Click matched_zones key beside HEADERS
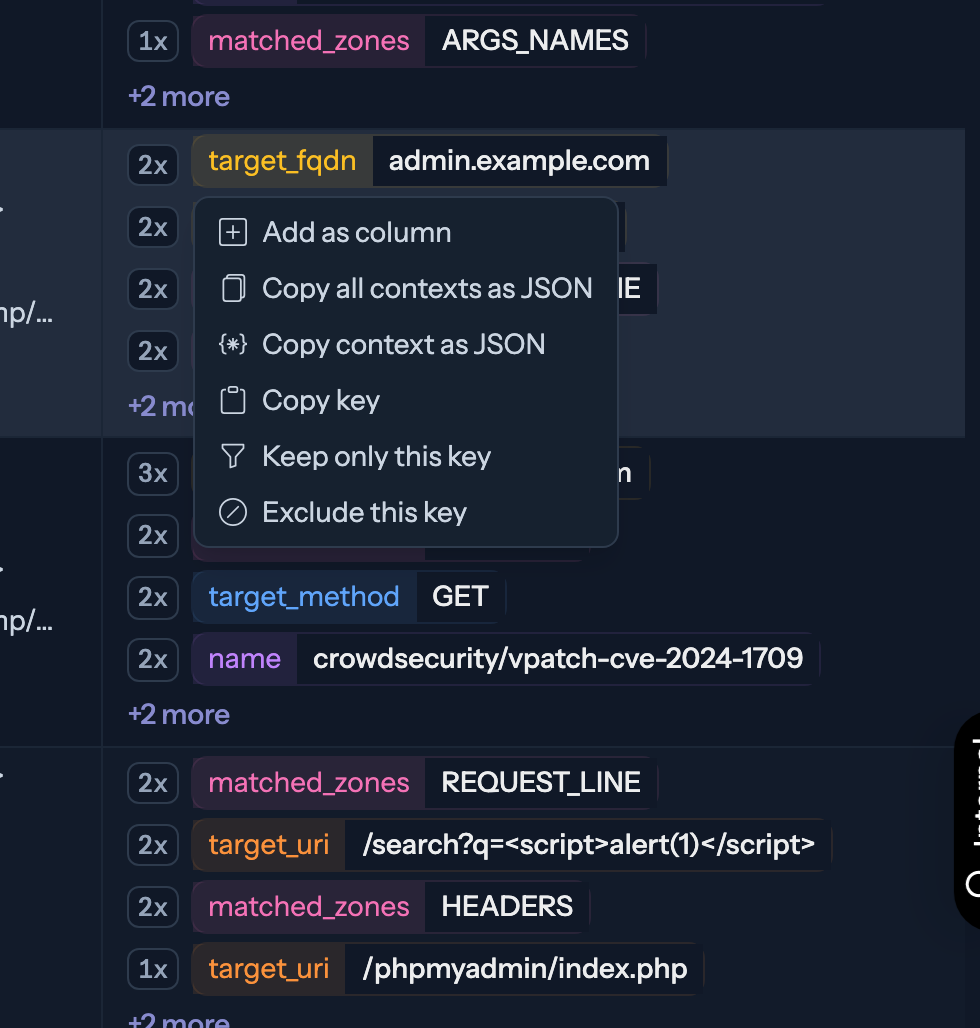This screenshot has height=1028, width=980. (x=309, y=907)
